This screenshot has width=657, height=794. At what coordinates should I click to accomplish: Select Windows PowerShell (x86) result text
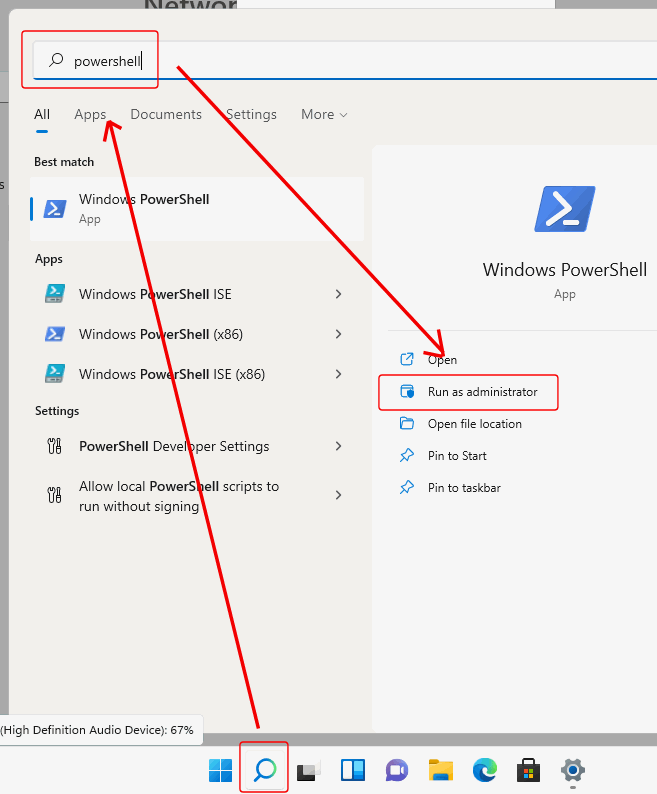coord(161,334)
